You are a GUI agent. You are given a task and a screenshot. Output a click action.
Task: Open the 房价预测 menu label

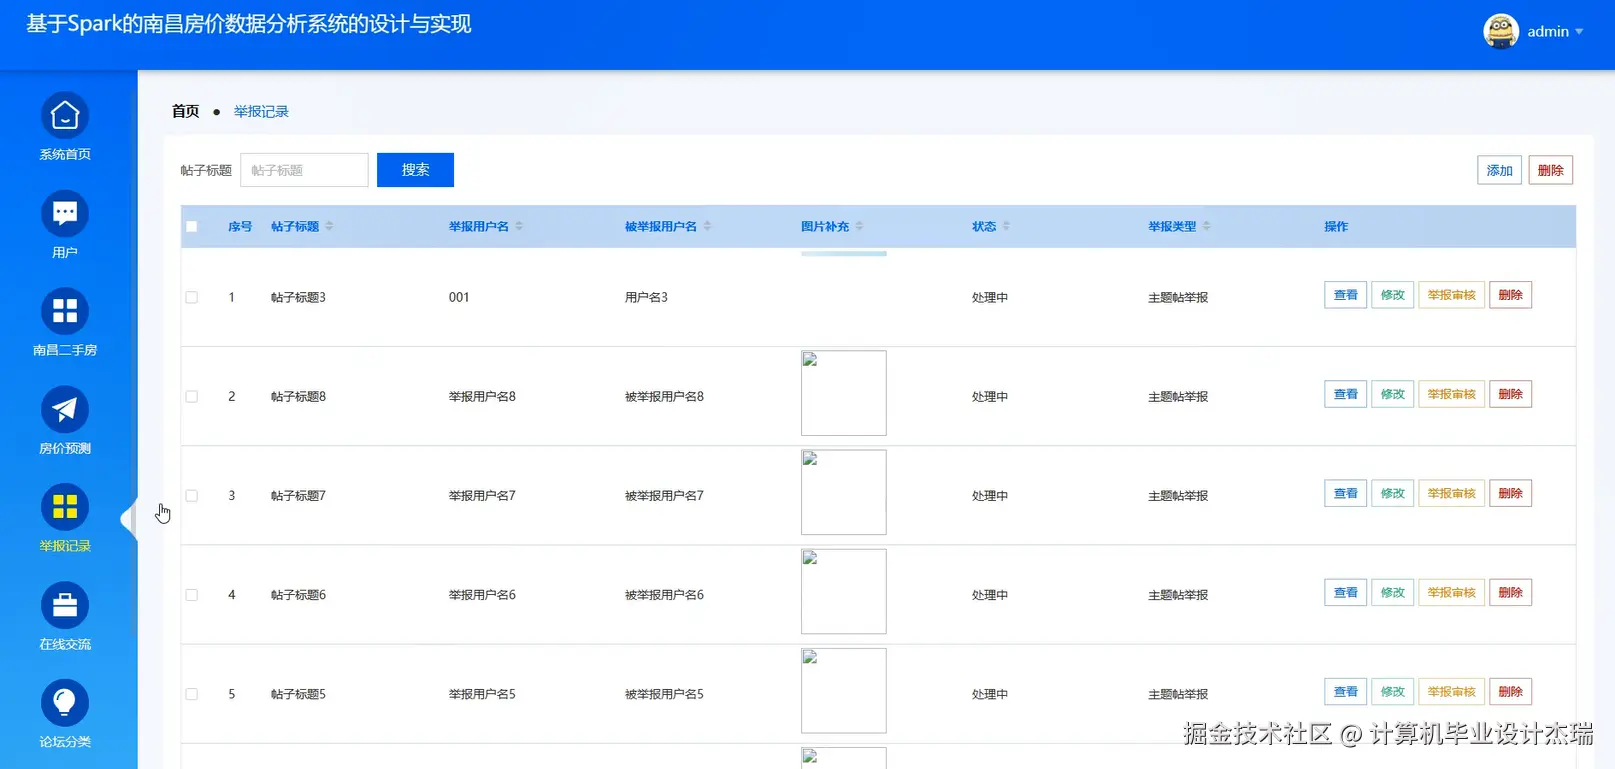click(x=65, y=448)
